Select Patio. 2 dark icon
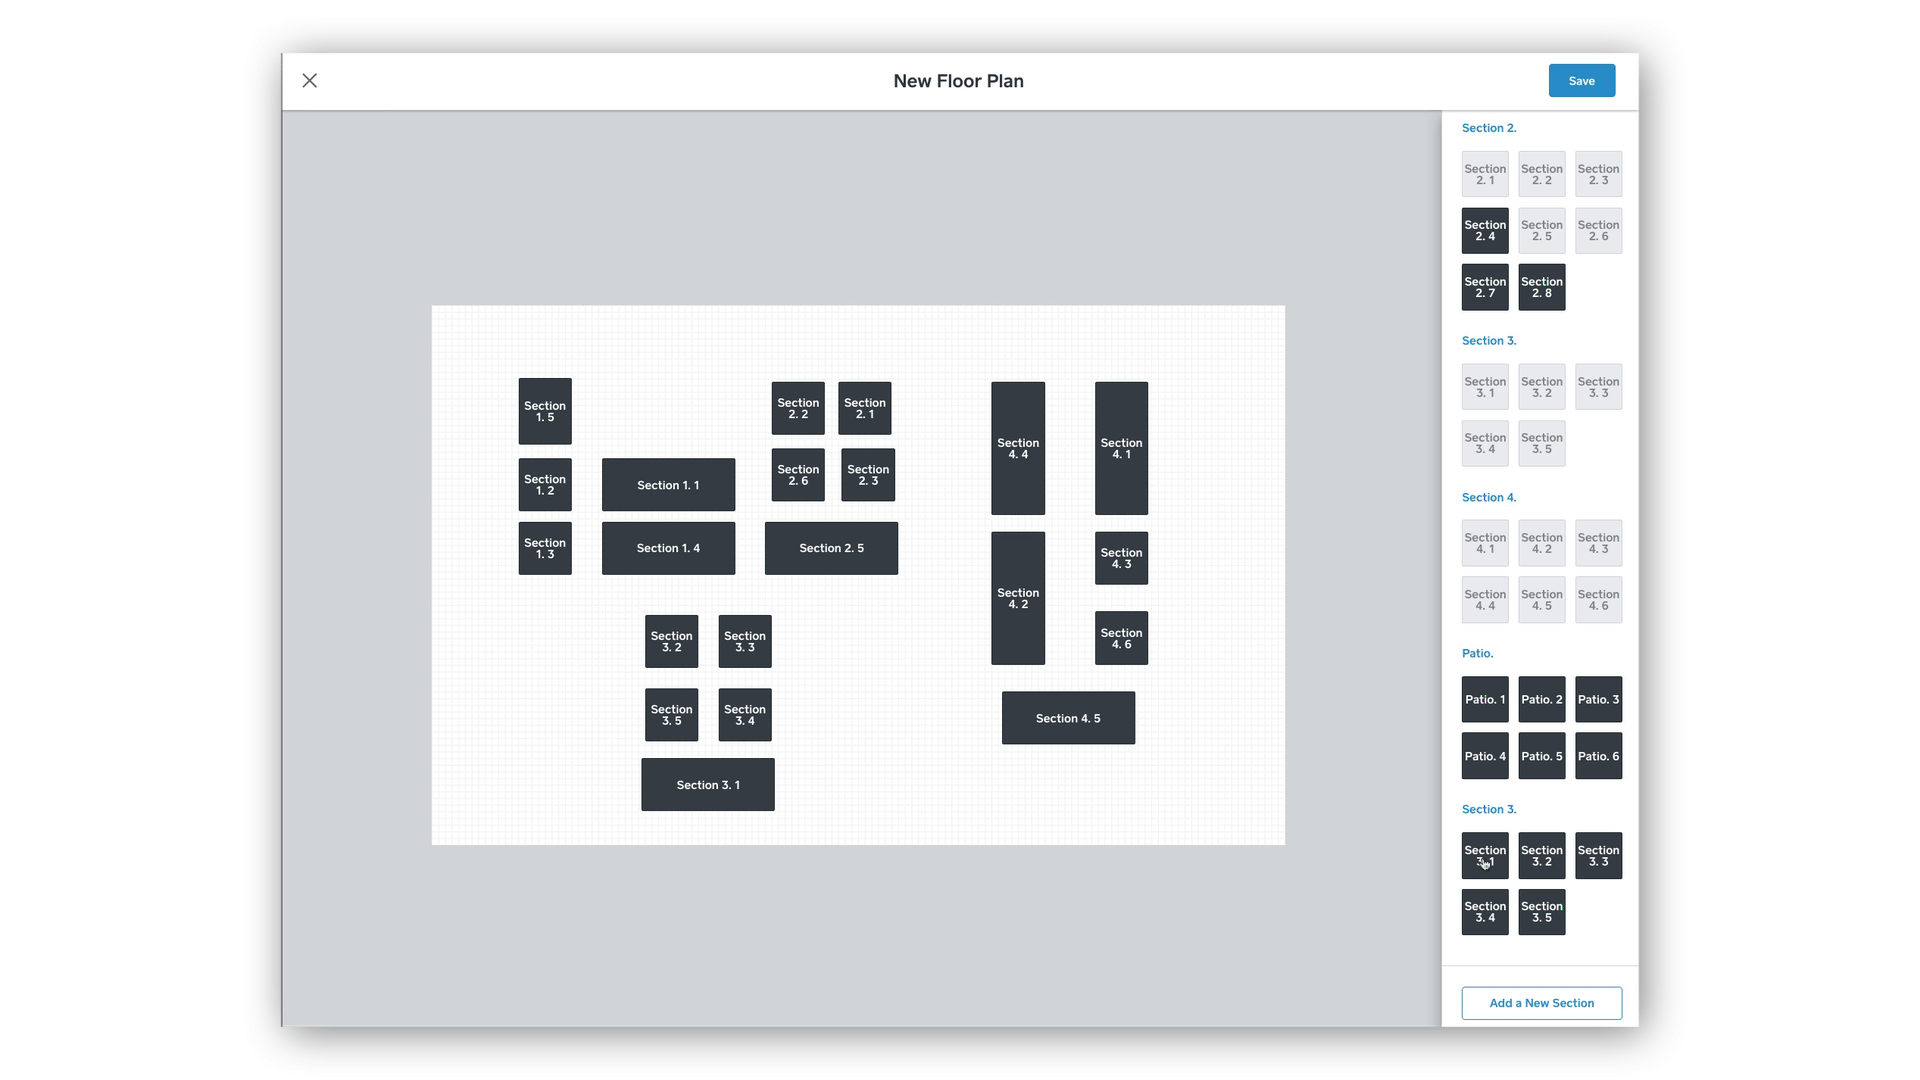Screen dimensions: 1920x1080 tap(1542, 699)
